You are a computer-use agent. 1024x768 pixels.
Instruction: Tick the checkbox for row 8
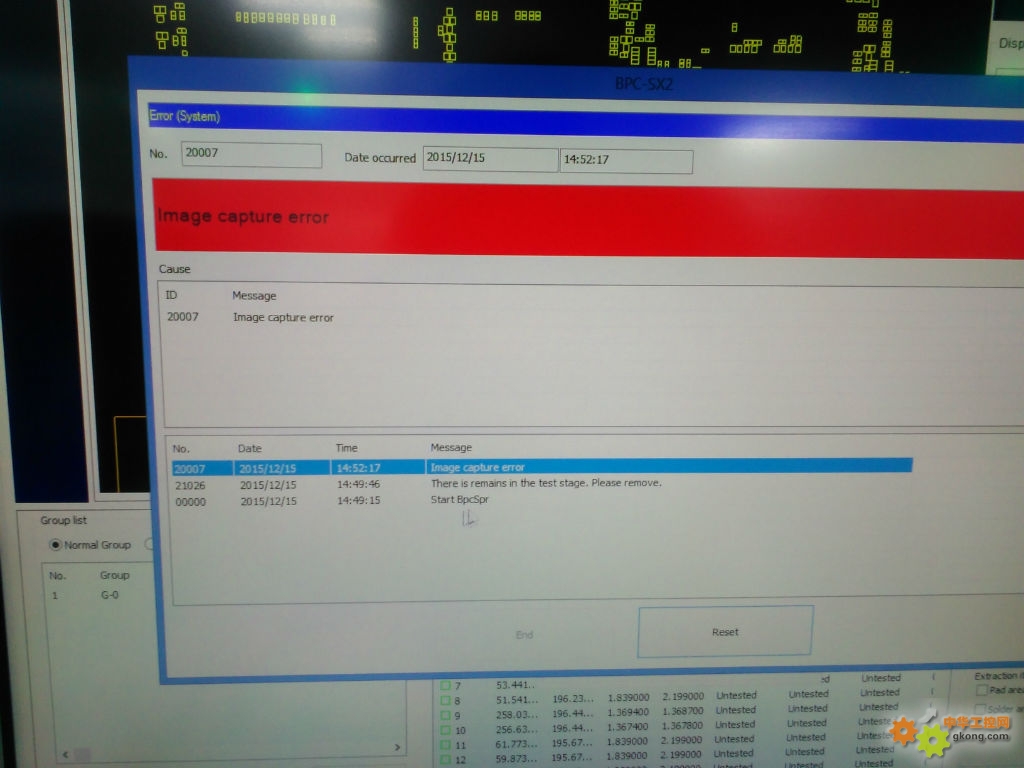click(446, 700)
